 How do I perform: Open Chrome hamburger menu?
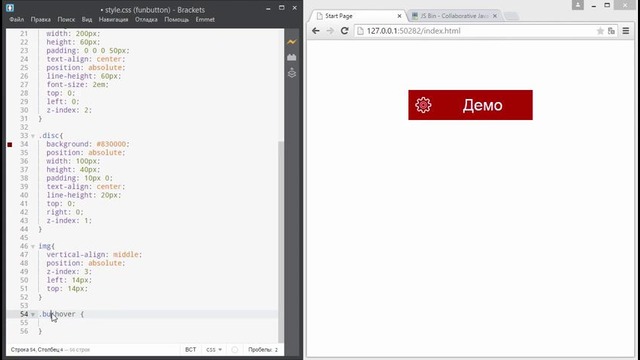[626, 31]
